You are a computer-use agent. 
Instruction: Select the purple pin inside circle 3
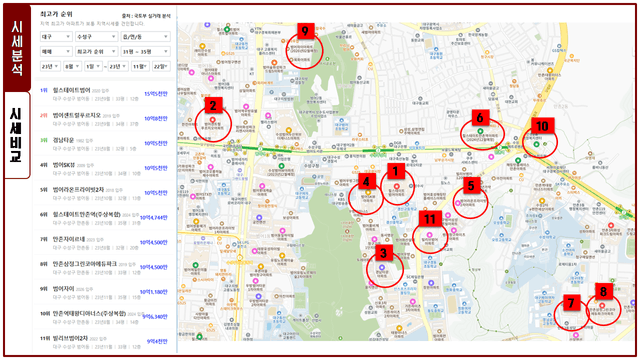click(x=382, y=267)
